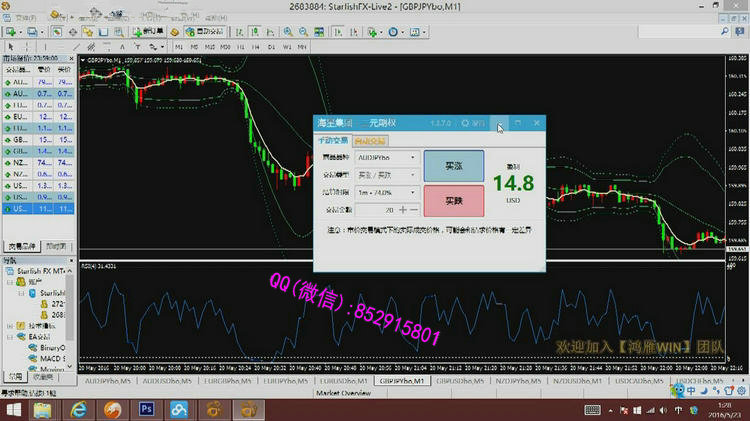Select the crosshair tool in toolbar

(25, 46)
